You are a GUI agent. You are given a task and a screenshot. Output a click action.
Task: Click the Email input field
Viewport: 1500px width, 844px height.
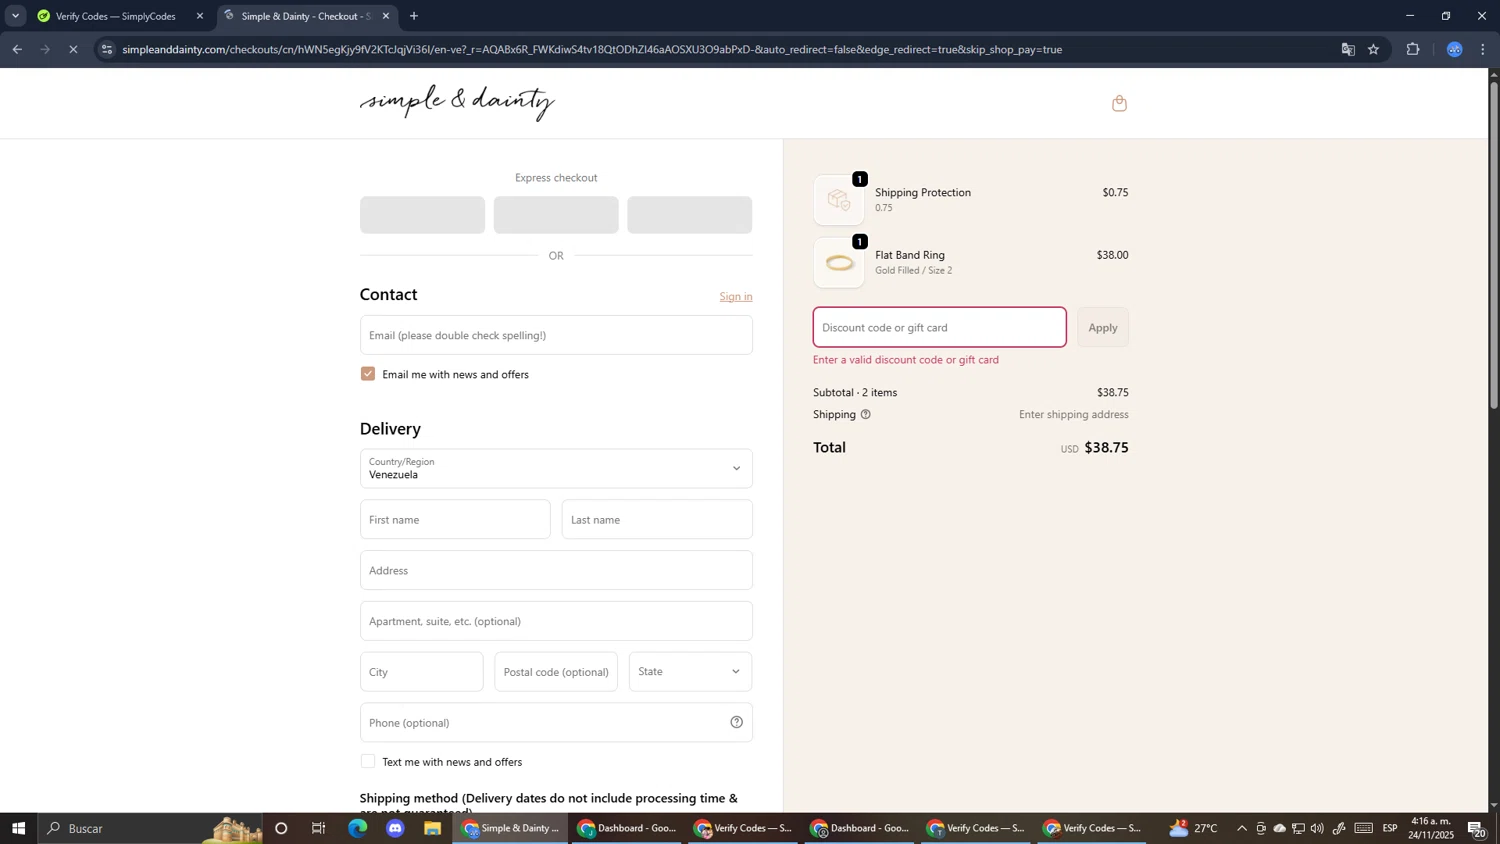coord(556,335)
